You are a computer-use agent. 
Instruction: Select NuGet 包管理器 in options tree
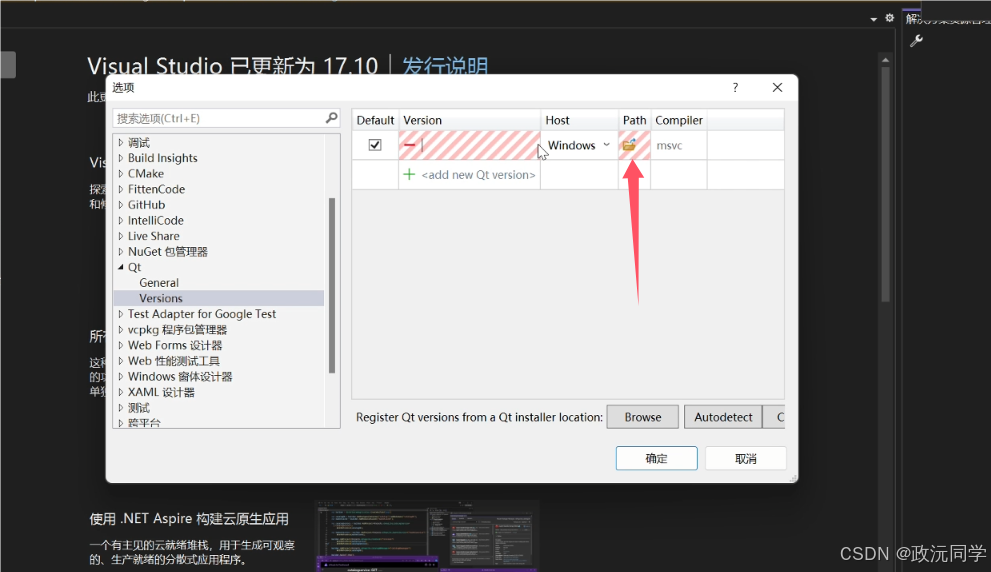click(167, 252)
